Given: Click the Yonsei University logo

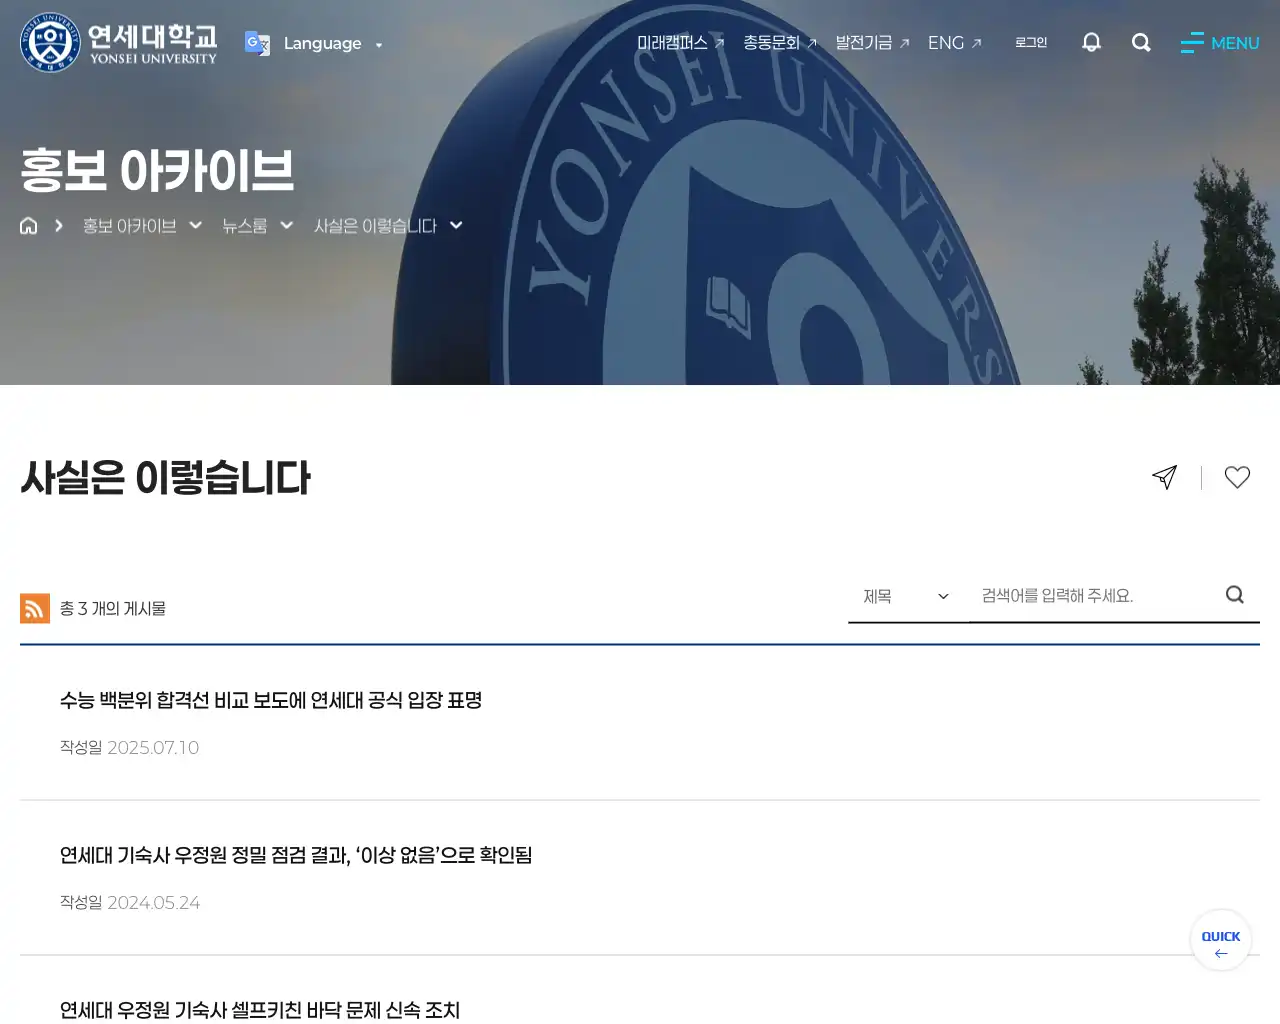Looking at the screenshot, I should 119,43.
